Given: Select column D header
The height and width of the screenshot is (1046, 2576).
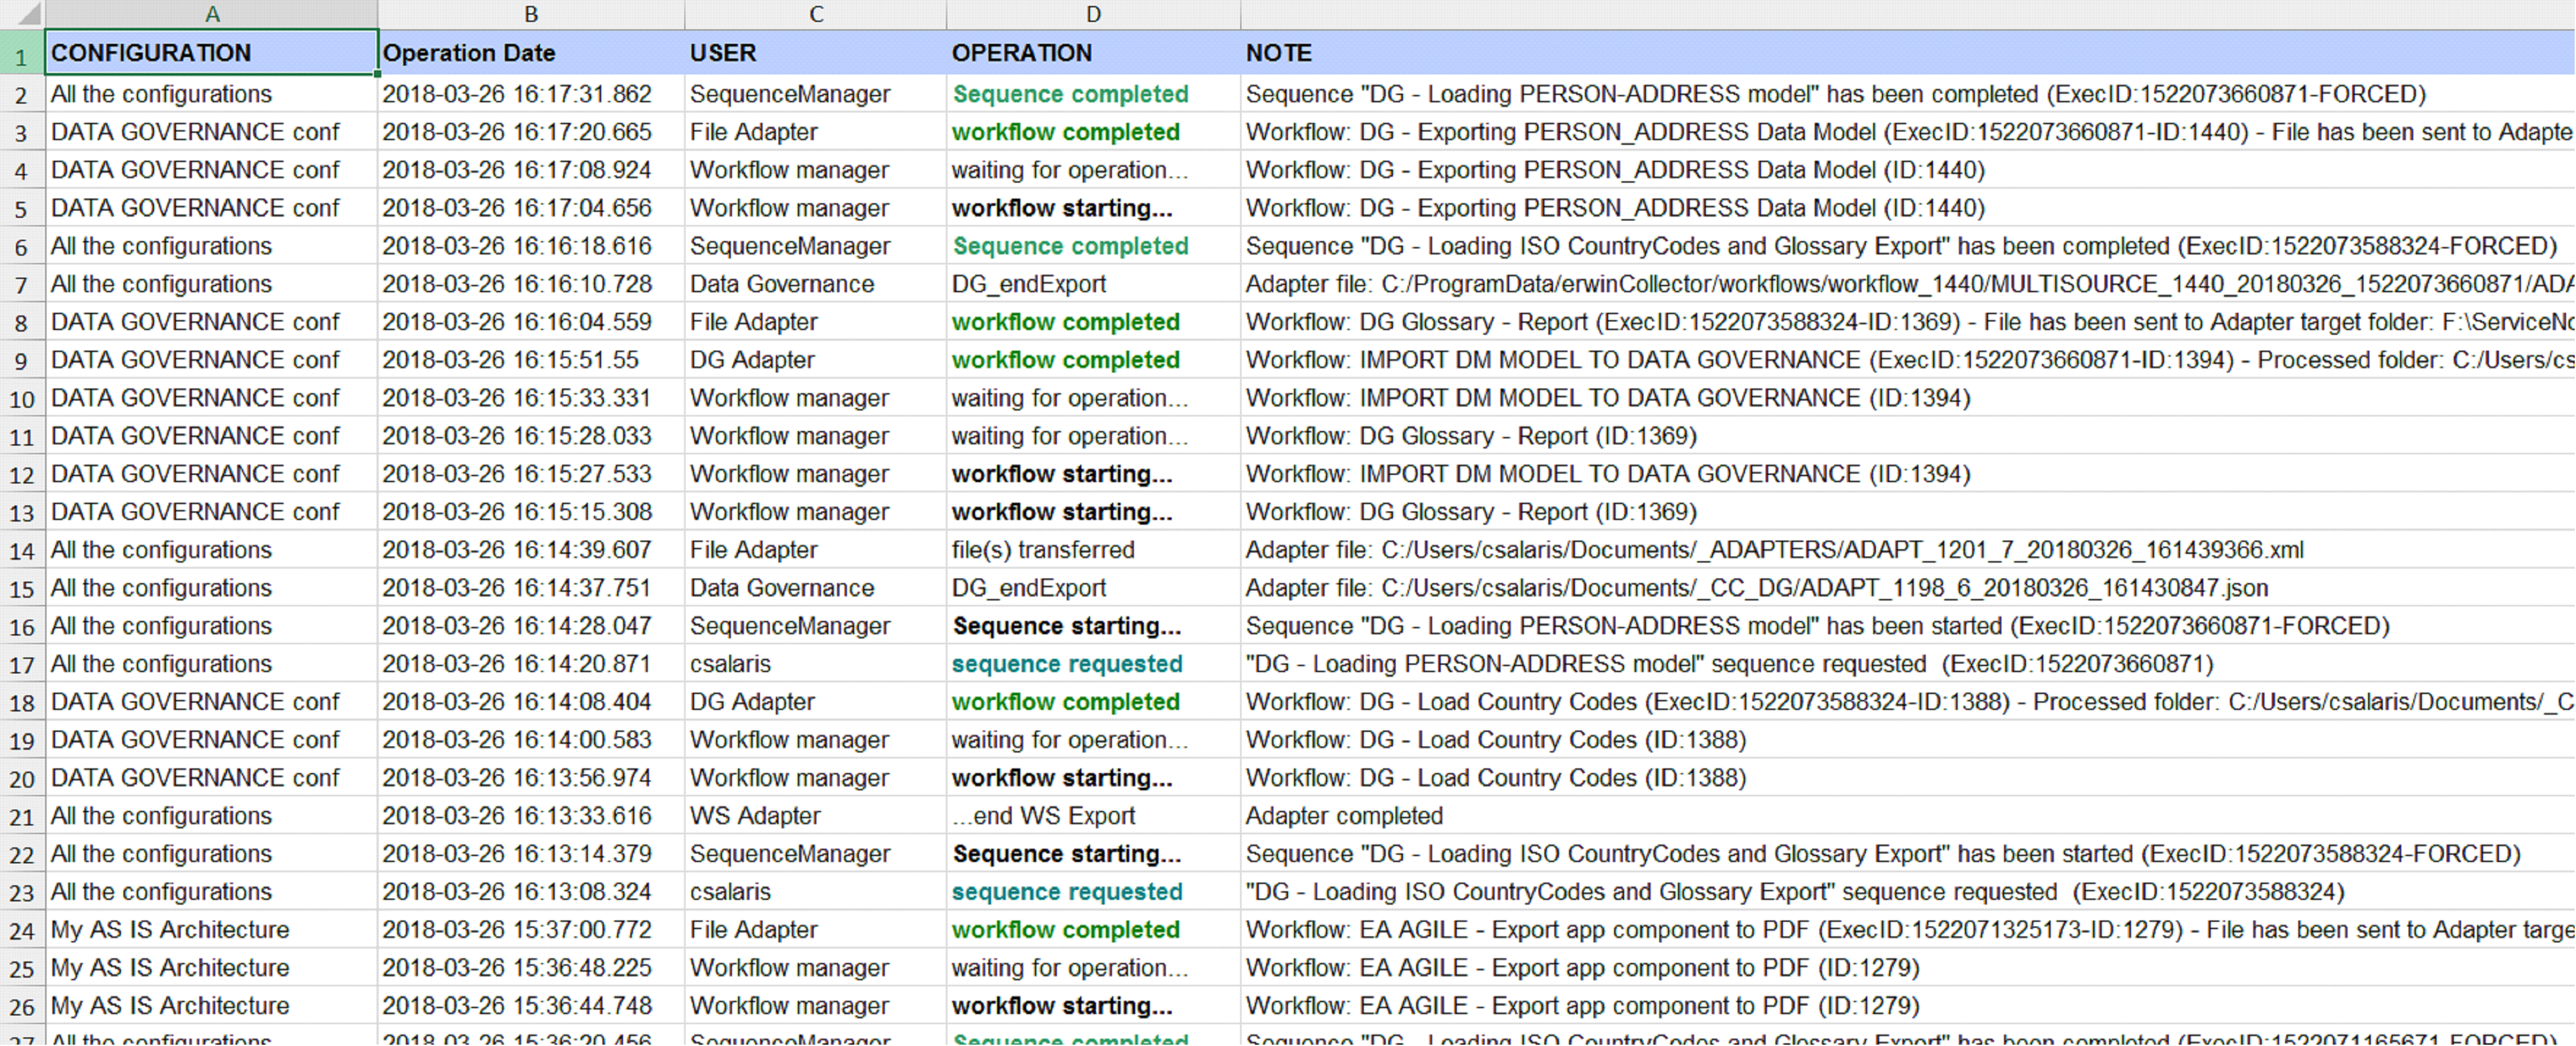Looking at the screenshot, I should [x=1093, y=14].
